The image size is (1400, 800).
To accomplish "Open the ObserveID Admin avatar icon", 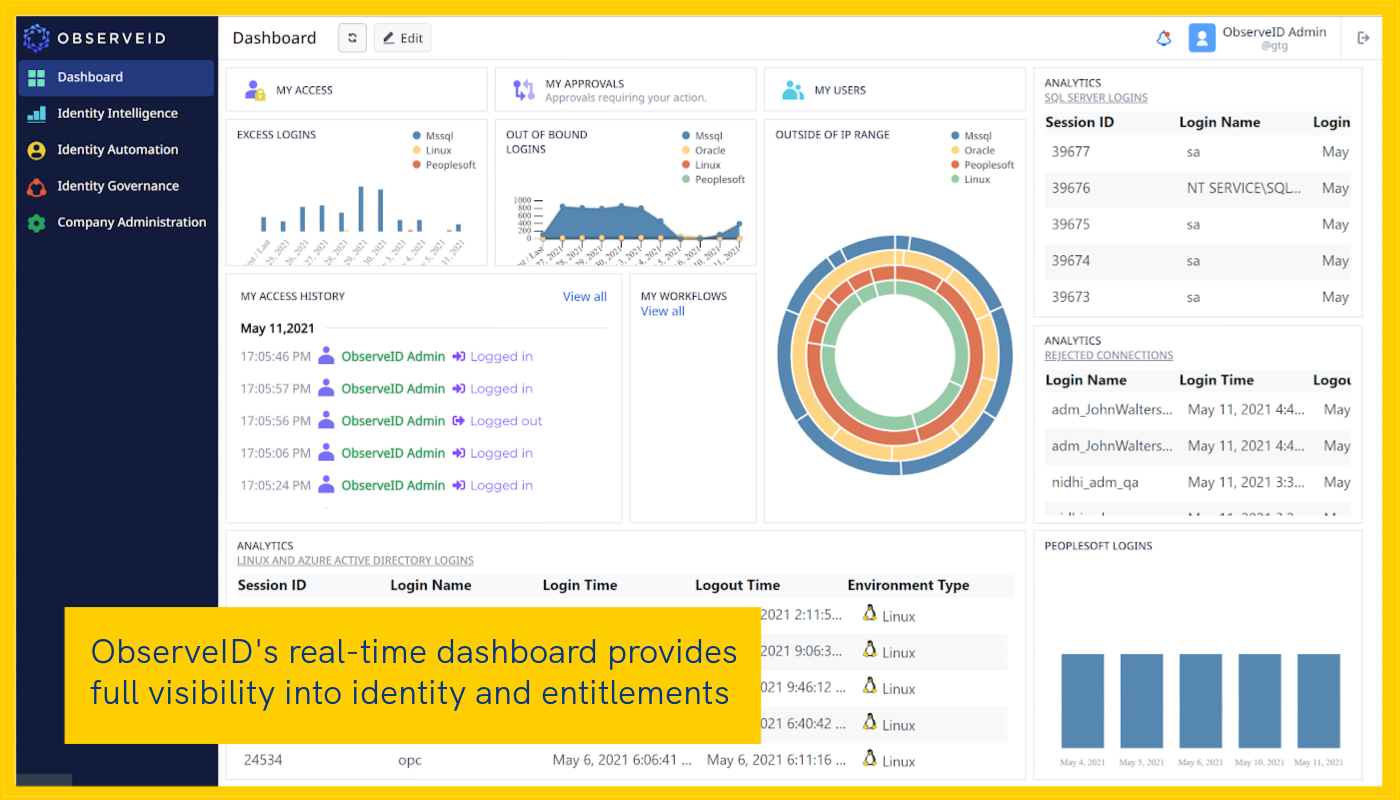I will coord(1202,38).
